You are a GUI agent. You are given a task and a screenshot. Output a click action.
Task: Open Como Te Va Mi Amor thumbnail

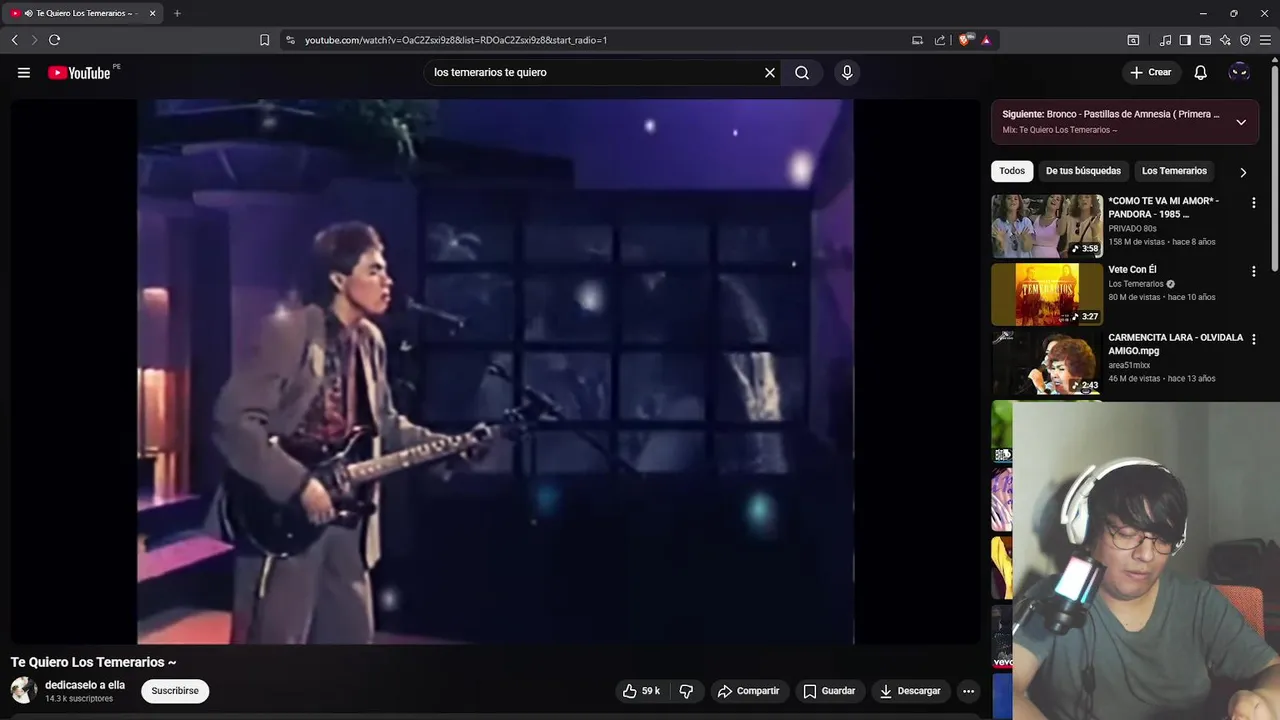coord(1047,226)
